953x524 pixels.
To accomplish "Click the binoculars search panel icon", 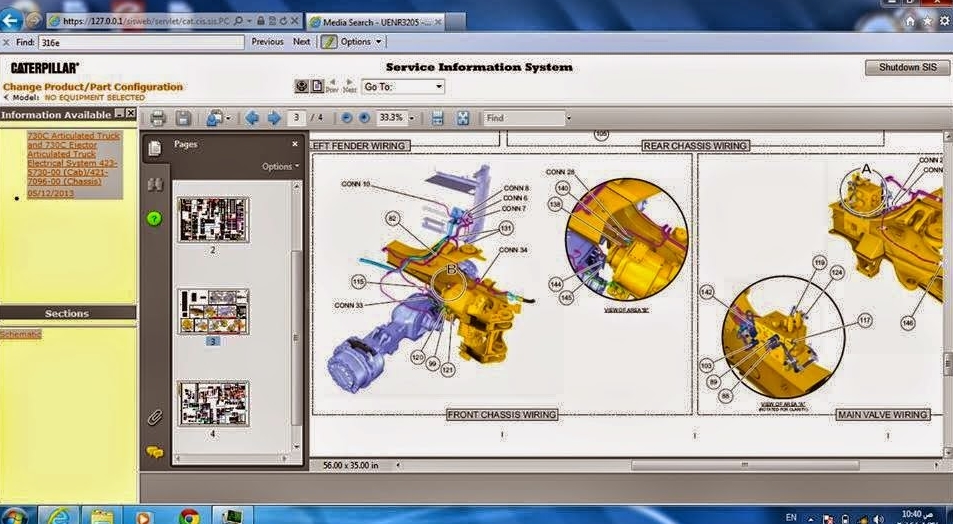I will coord(154,185).
